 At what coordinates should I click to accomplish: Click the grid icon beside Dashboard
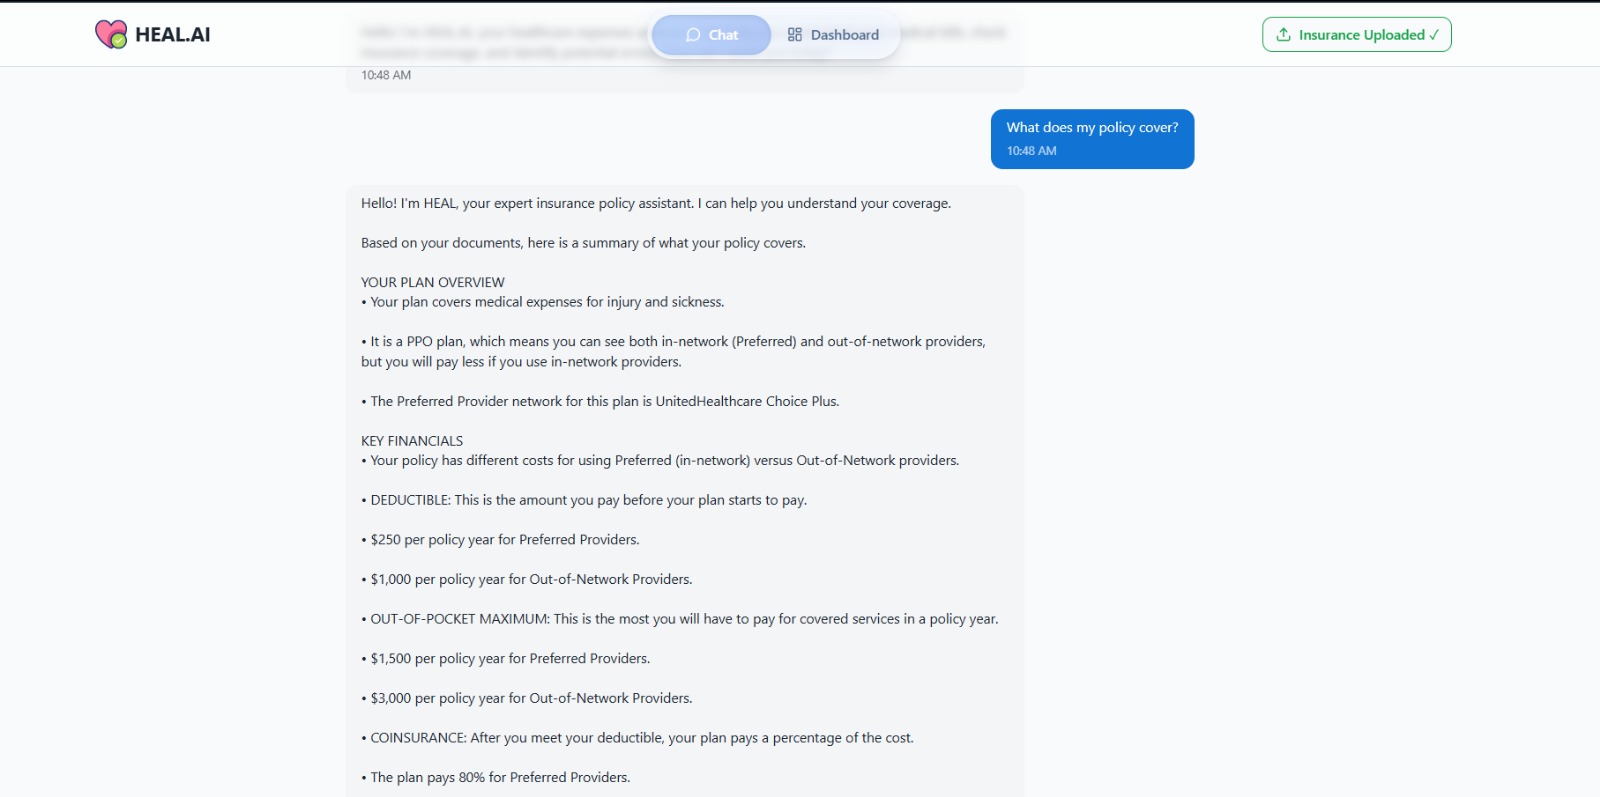(795, 35)
